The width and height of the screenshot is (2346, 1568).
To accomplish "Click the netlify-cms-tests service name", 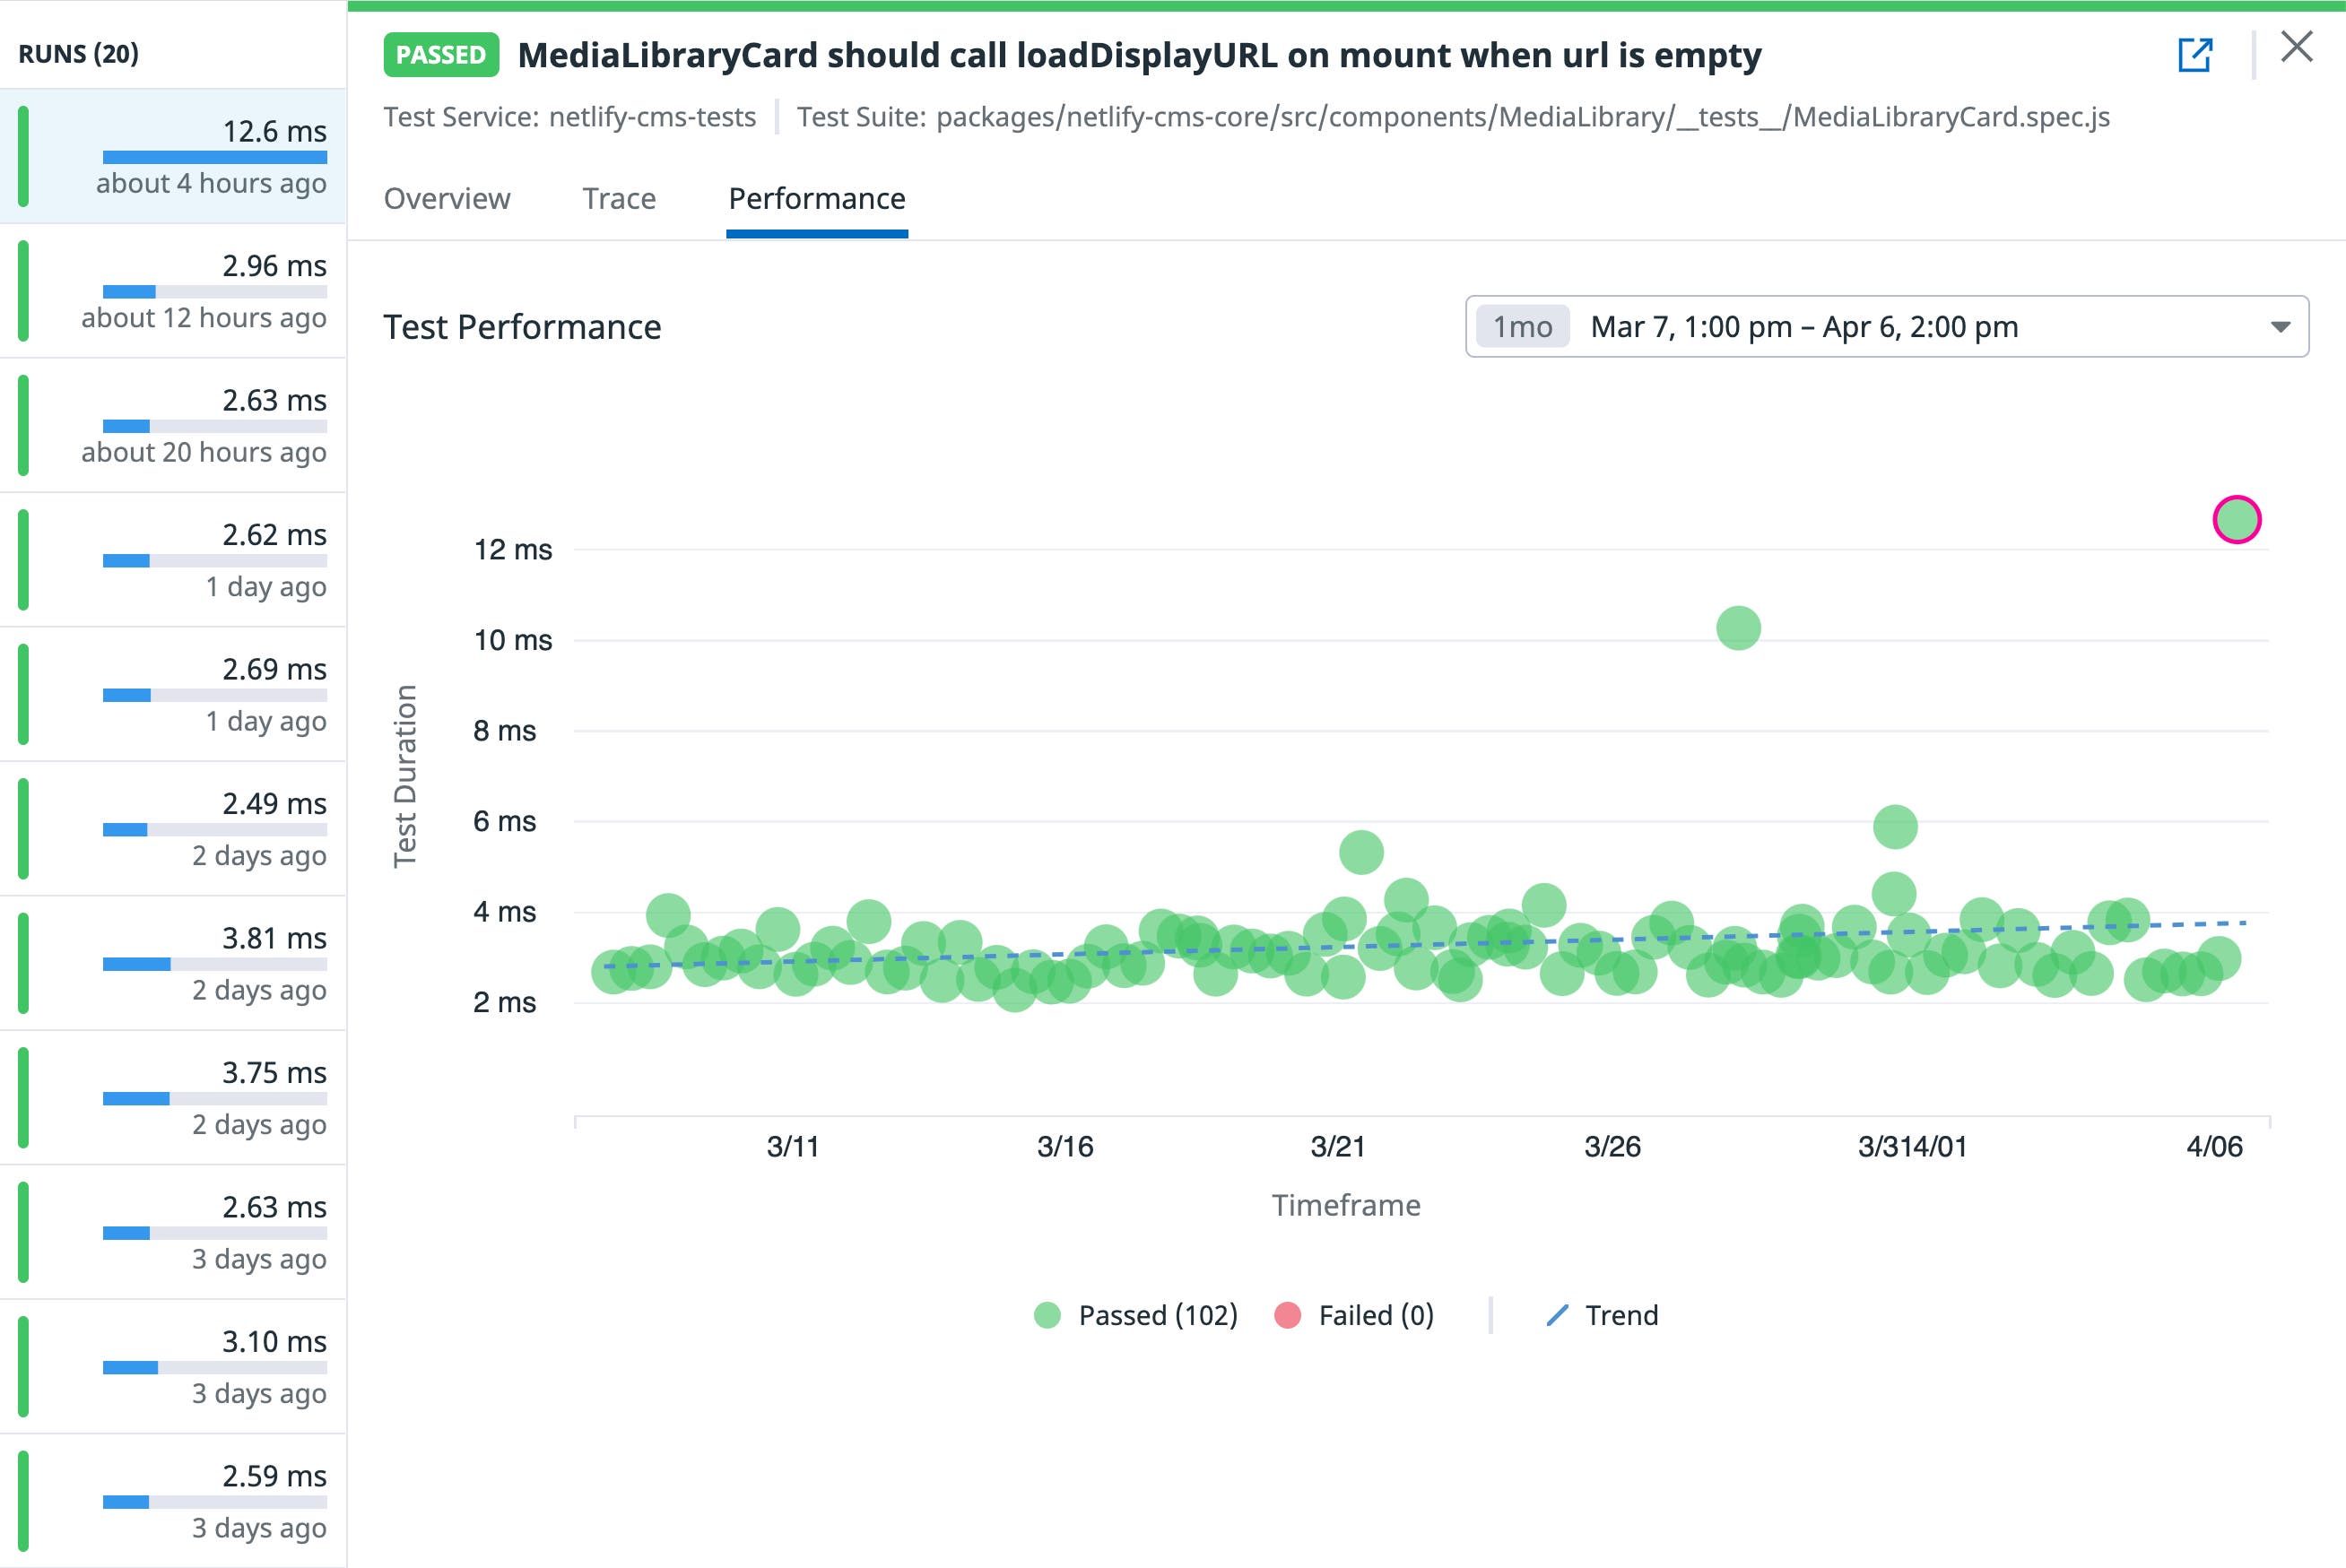I will pos(651,117).
